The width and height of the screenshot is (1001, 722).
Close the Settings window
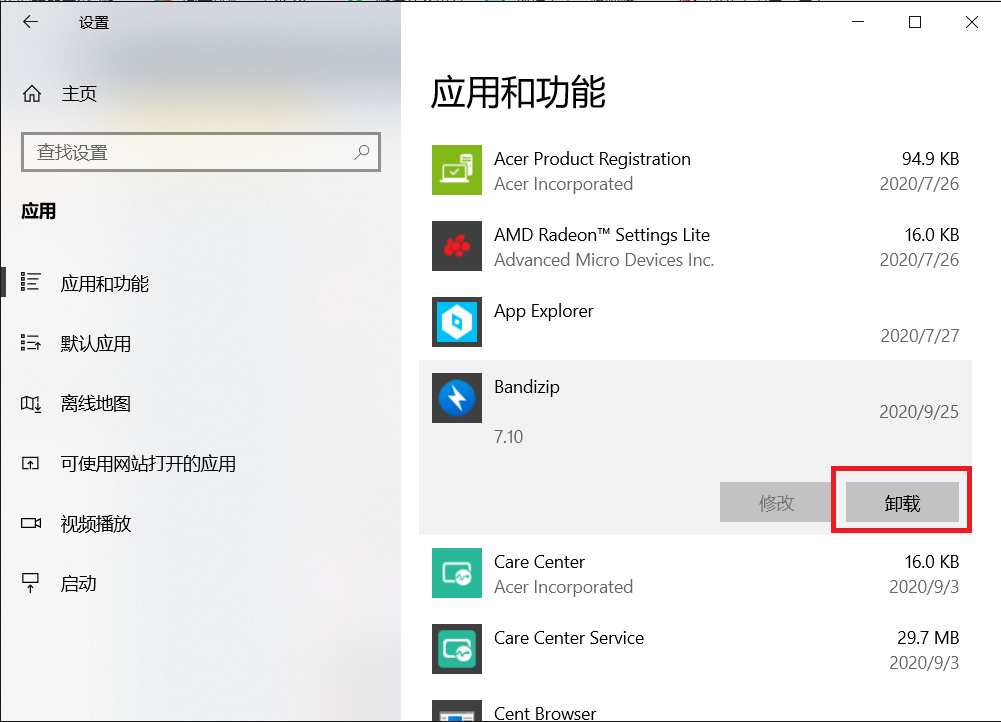972,22
